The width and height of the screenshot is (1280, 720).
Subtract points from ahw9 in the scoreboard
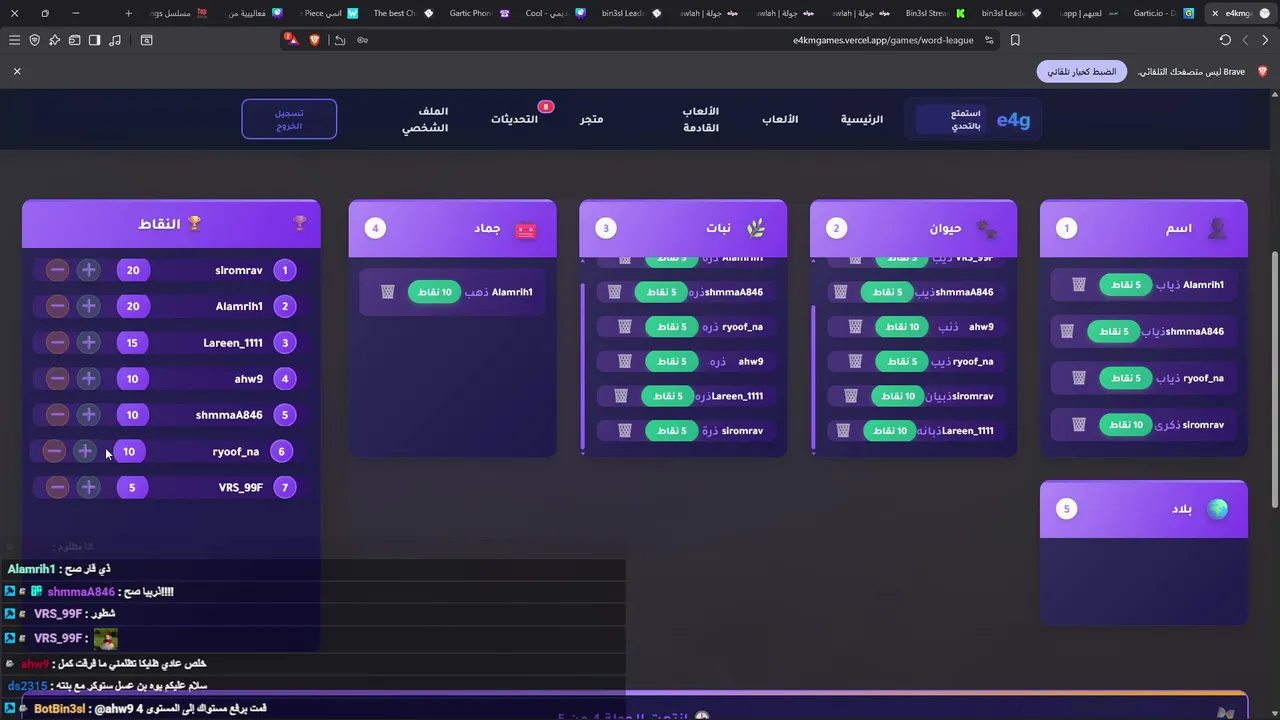(x=57, y=379)
